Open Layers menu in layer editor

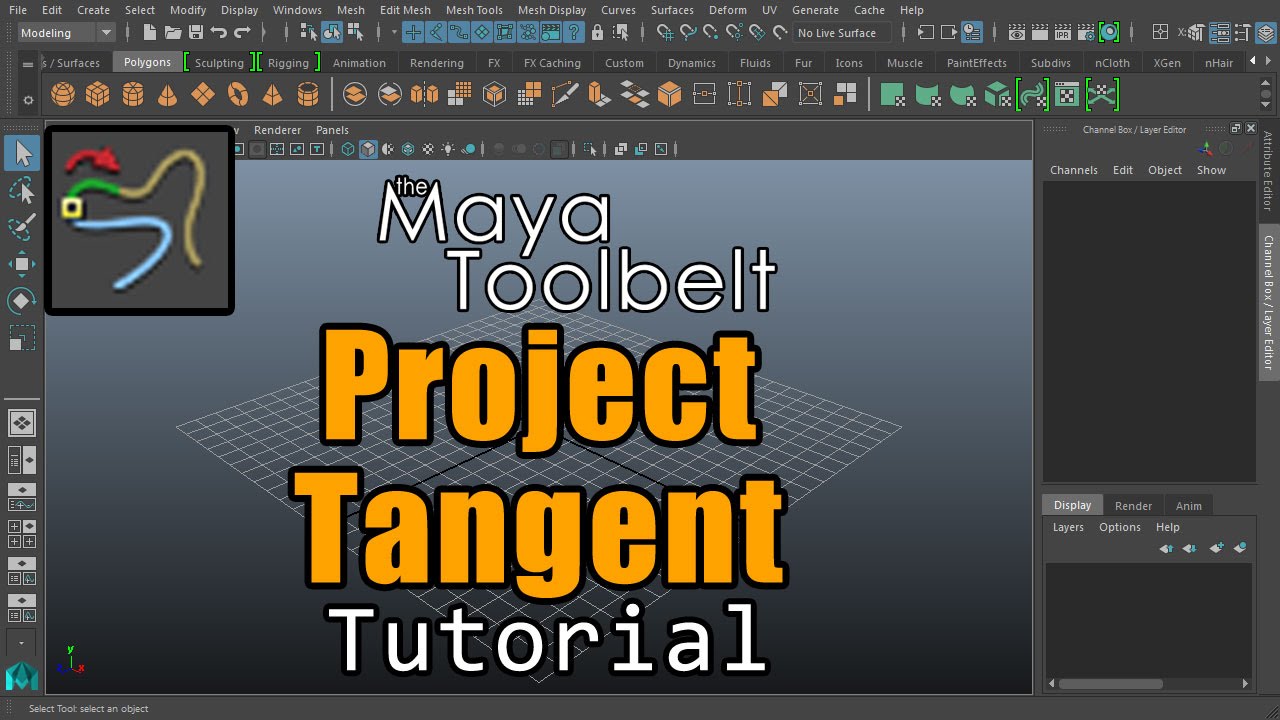pos(1068,527)
